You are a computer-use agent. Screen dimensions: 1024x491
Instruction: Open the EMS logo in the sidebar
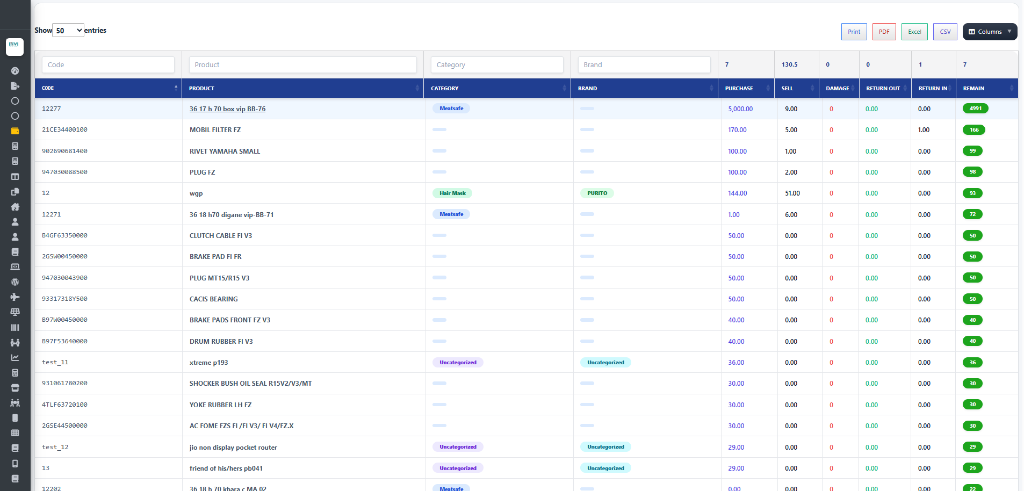[15, 46]
